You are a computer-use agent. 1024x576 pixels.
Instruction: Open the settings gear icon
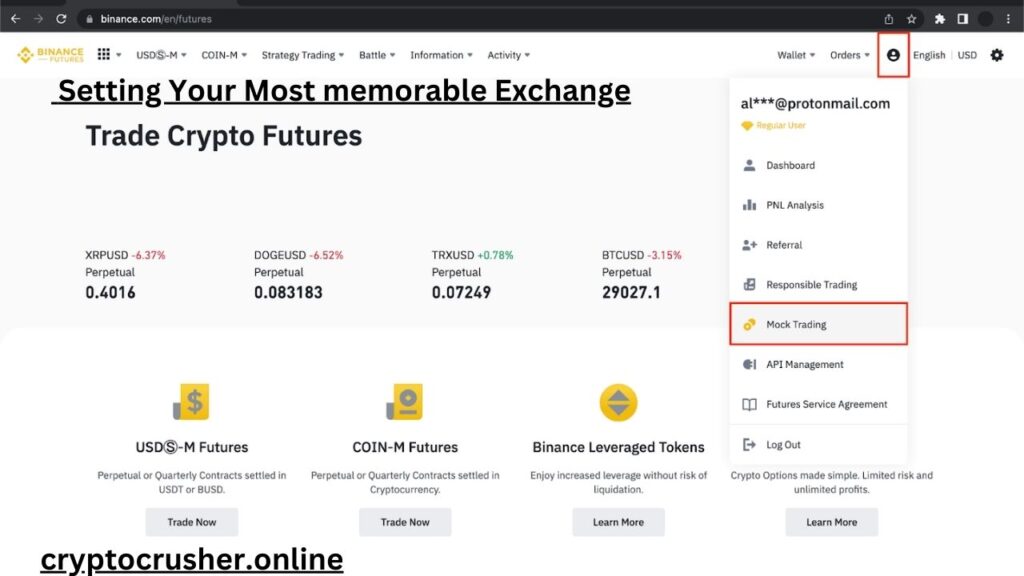point(997,55)
